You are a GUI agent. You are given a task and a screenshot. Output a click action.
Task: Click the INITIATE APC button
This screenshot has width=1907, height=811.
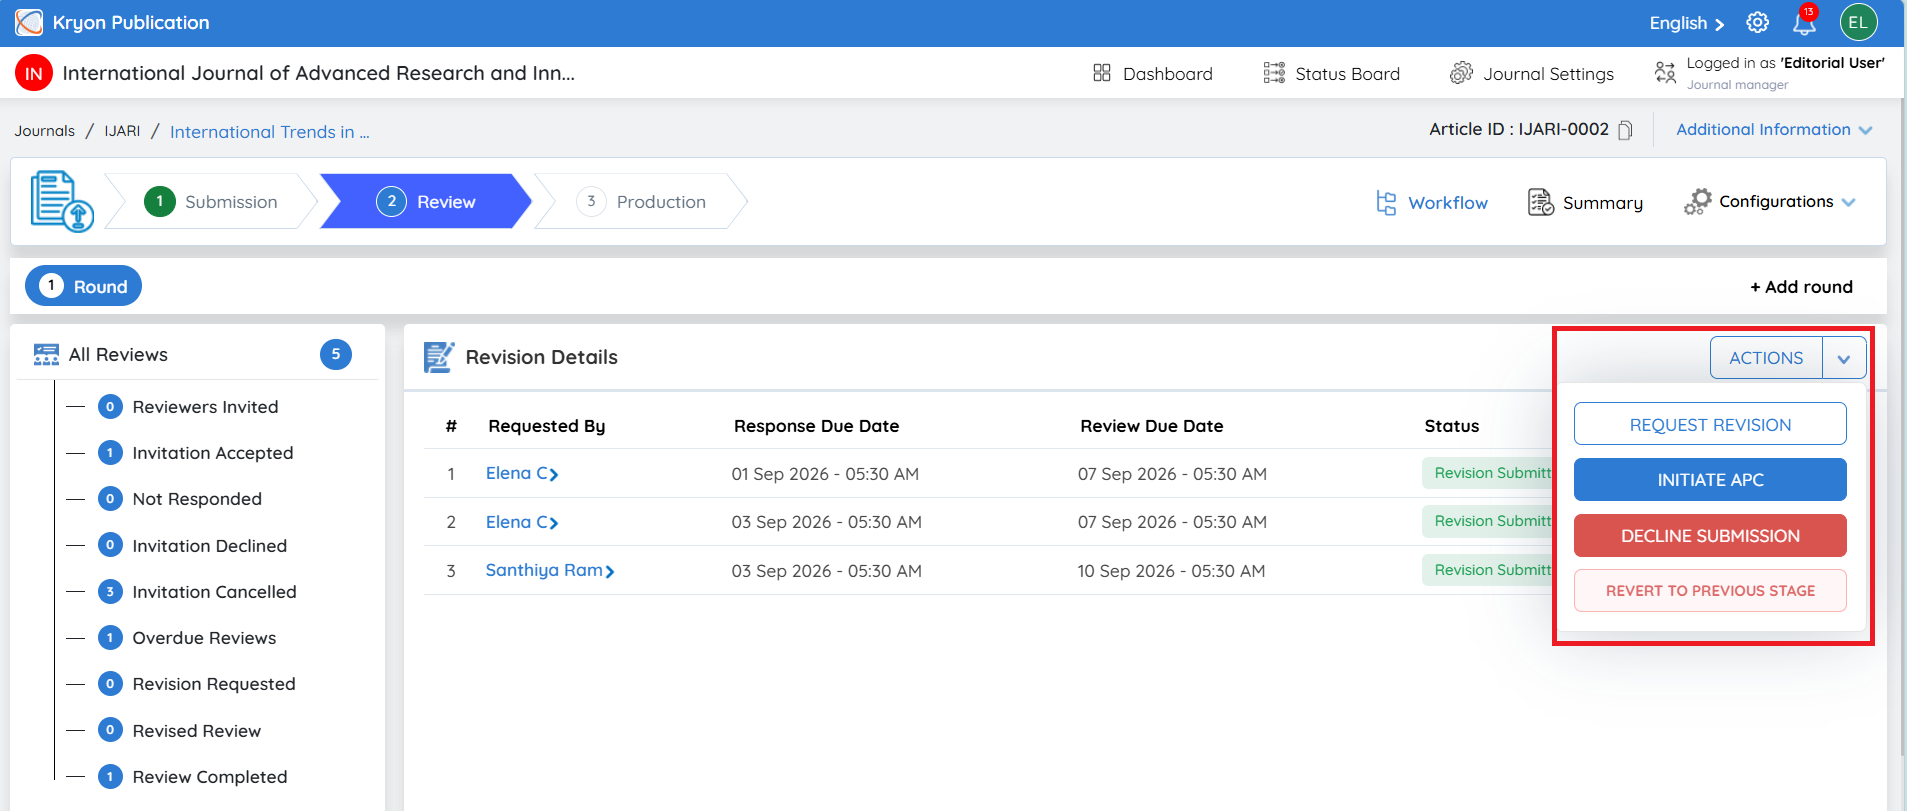(1710, 480)
